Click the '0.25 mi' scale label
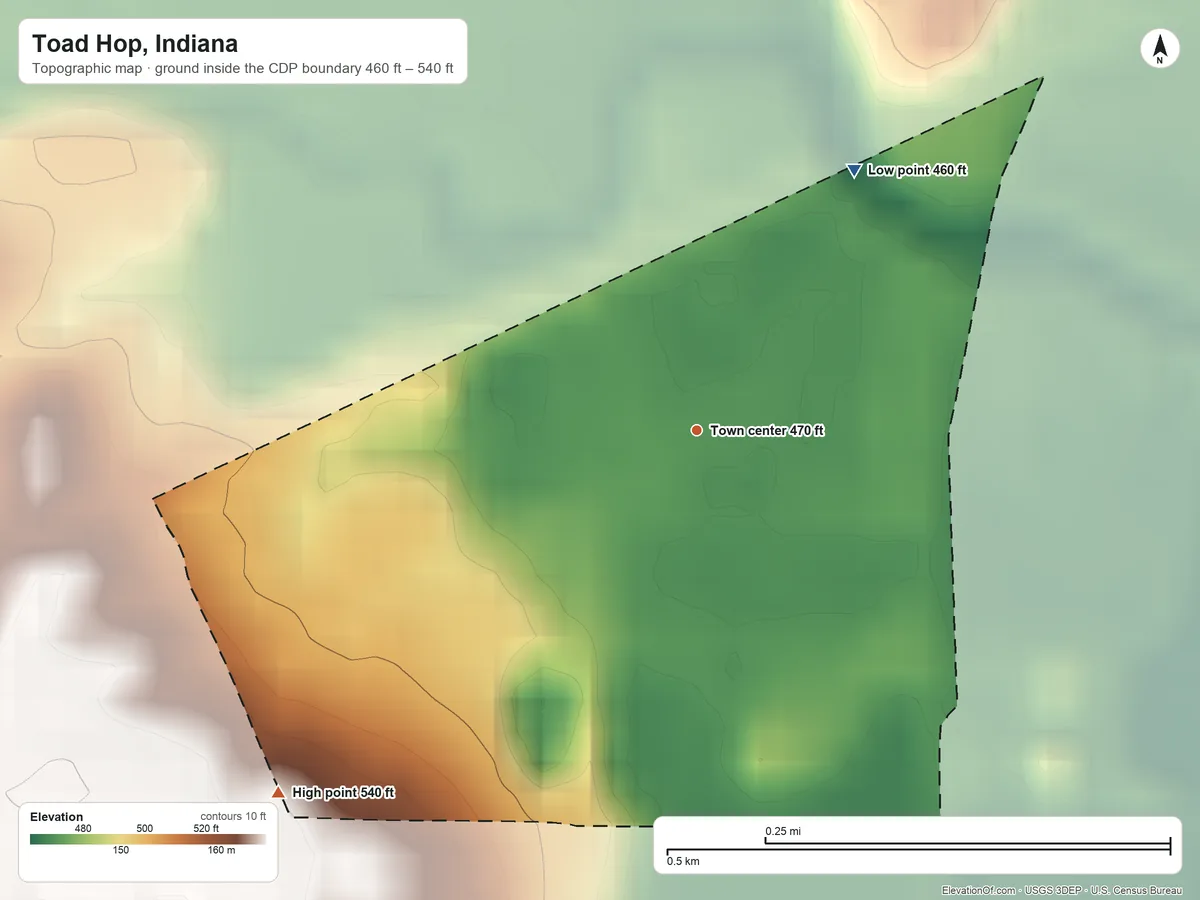The width and height of the screenshot is (1200, 900). pos(783,831)
